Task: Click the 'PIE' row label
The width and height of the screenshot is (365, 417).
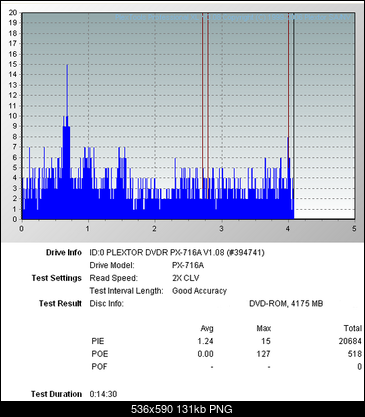Action: [98, 341]
